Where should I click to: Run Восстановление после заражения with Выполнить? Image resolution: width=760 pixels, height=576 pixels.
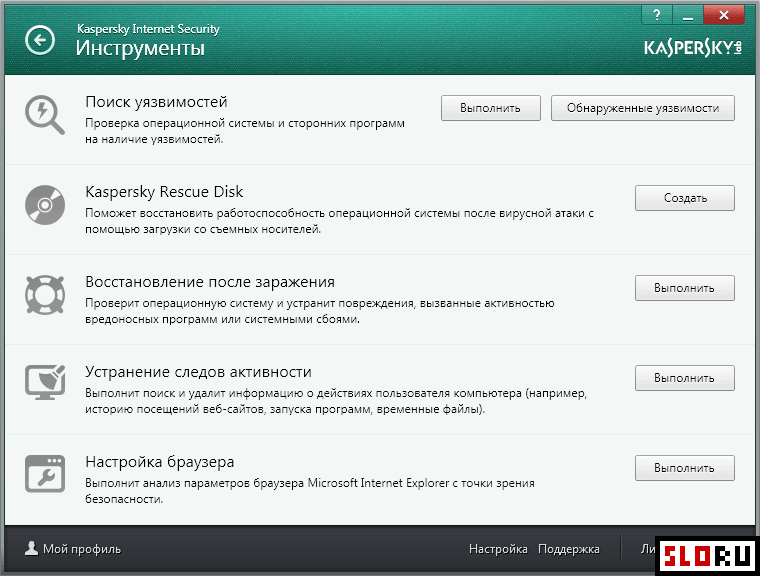click(685, 288)
